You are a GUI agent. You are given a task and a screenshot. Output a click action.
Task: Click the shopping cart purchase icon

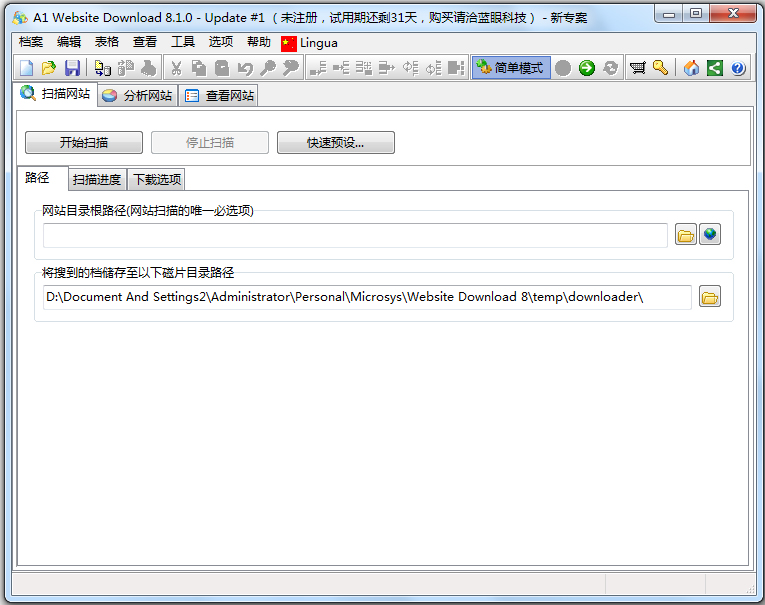click(638, 68)
